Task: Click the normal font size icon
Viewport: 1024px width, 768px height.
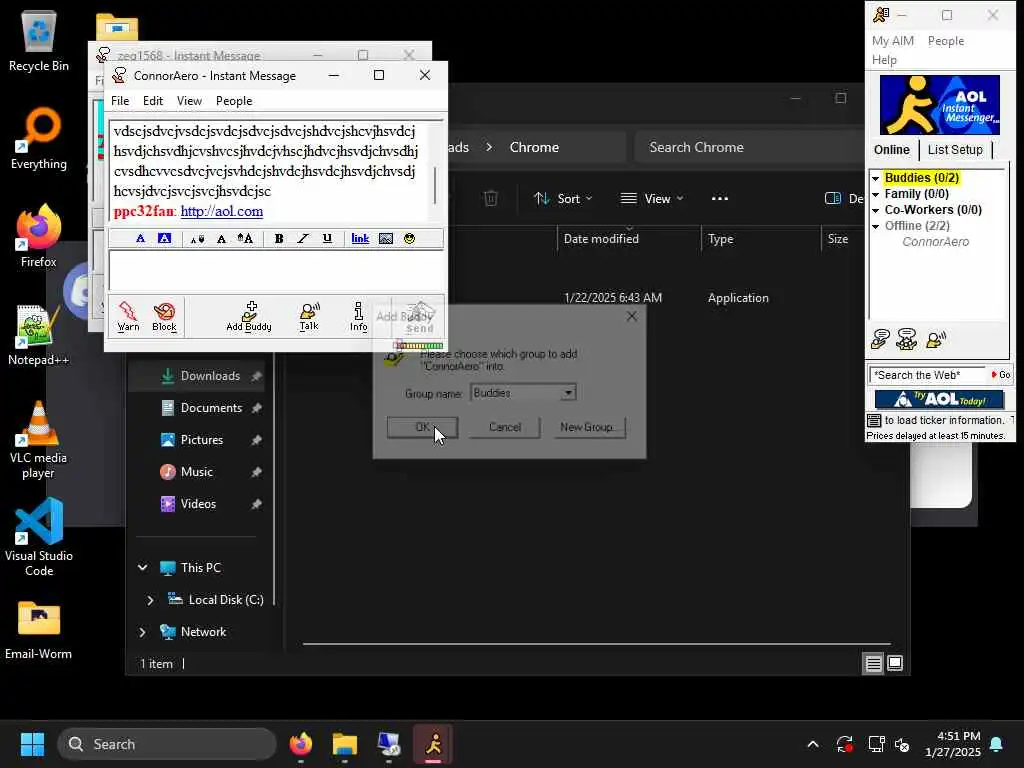Action: [221, 239]
